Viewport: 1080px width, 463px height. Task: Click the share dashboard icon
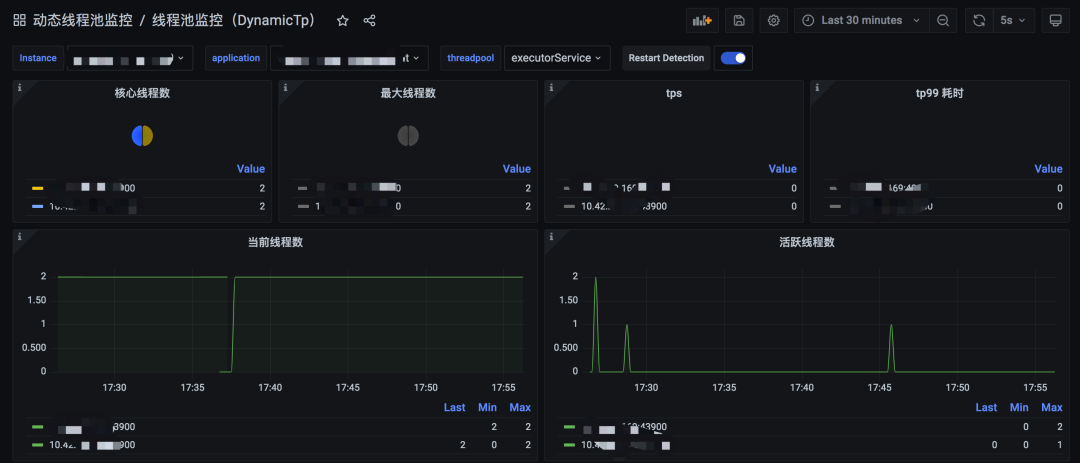[x=369, y=21]
